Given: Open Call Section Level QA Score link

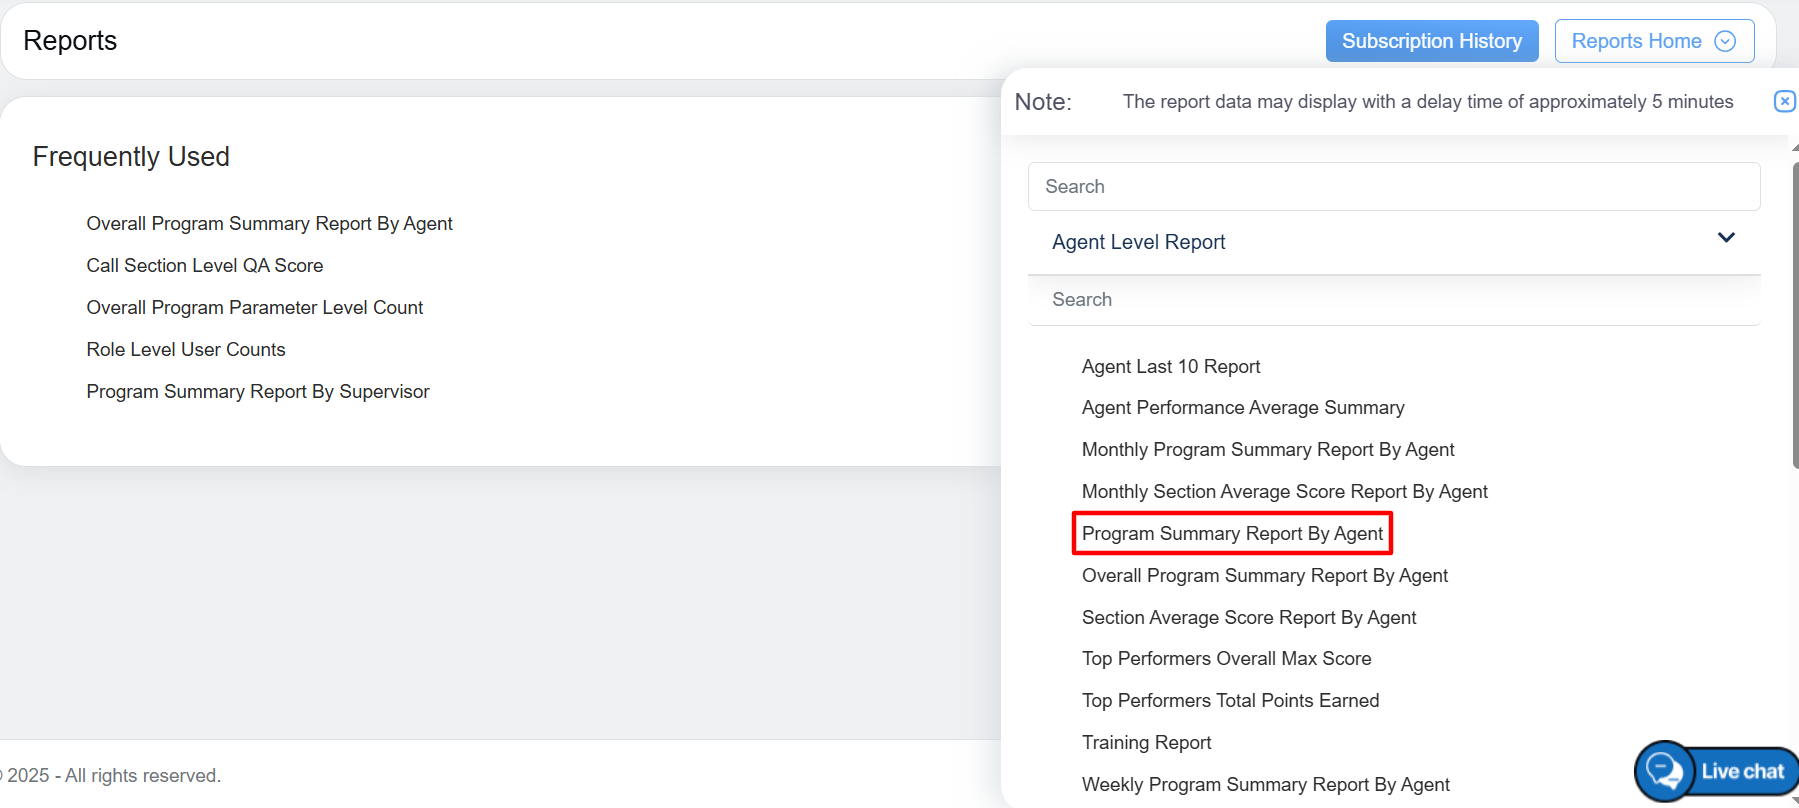Looking at the screenshot, I should point(205,266).
